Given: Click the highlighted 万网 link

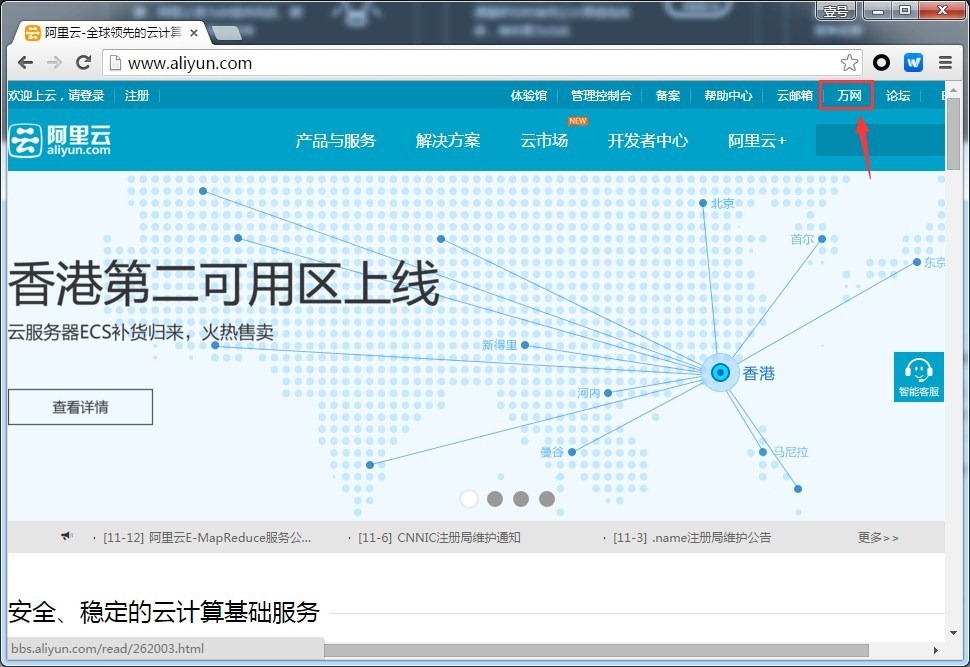Looking at the screenshot, I should click(x=846, y=95).
